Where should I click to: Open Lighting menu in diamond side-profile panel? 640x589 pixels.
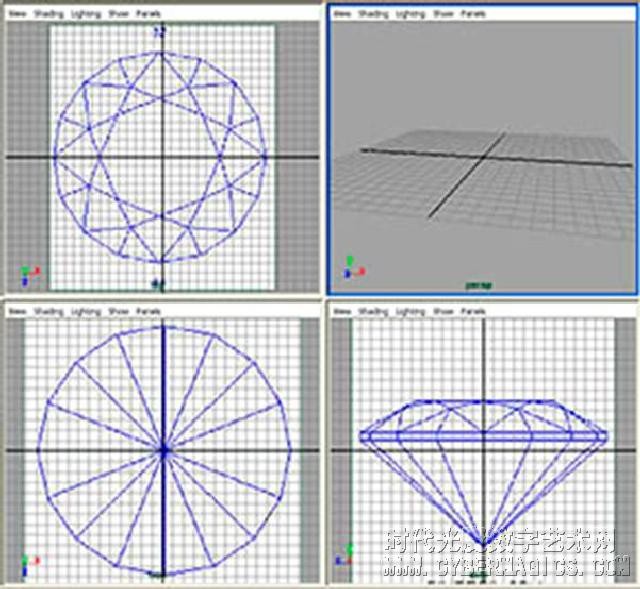410,311
